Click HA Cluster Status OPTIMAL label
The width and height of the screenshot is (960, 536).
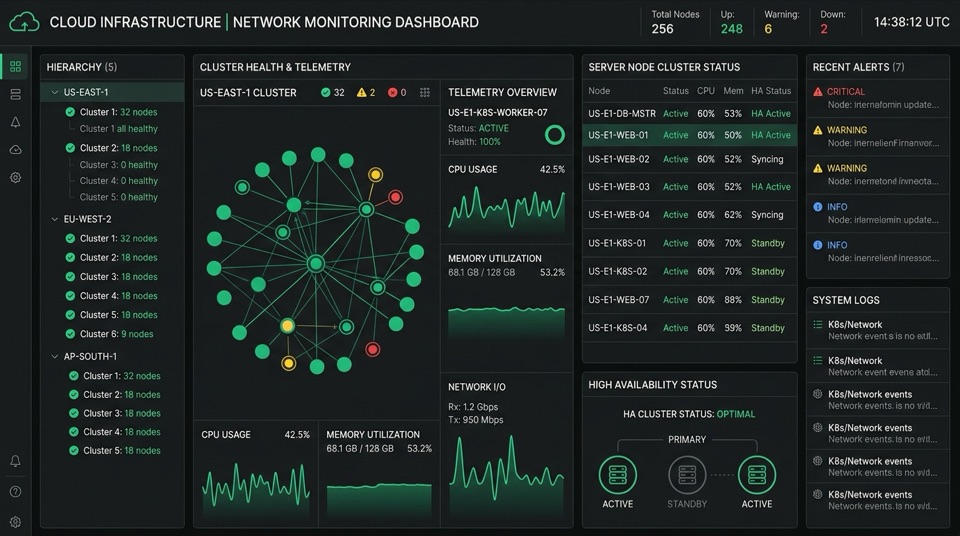pos(689,414)
